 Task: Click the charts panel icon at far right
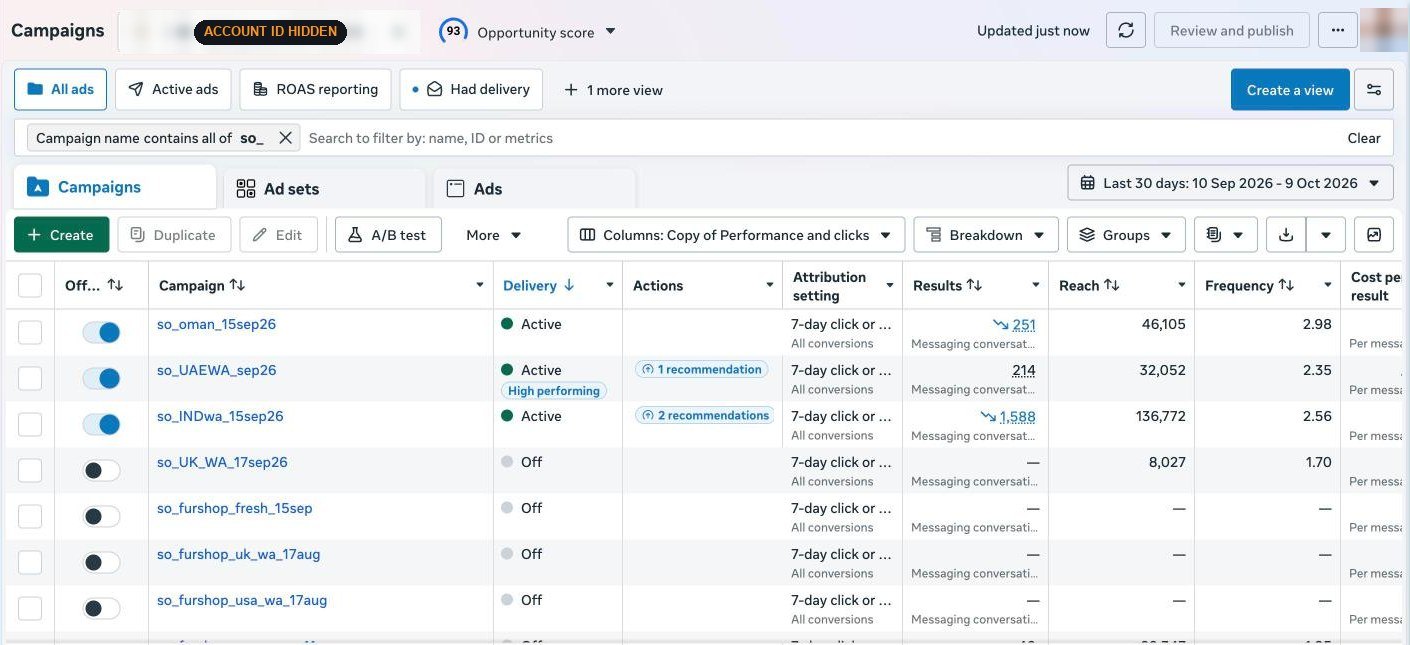[1374, 235]
